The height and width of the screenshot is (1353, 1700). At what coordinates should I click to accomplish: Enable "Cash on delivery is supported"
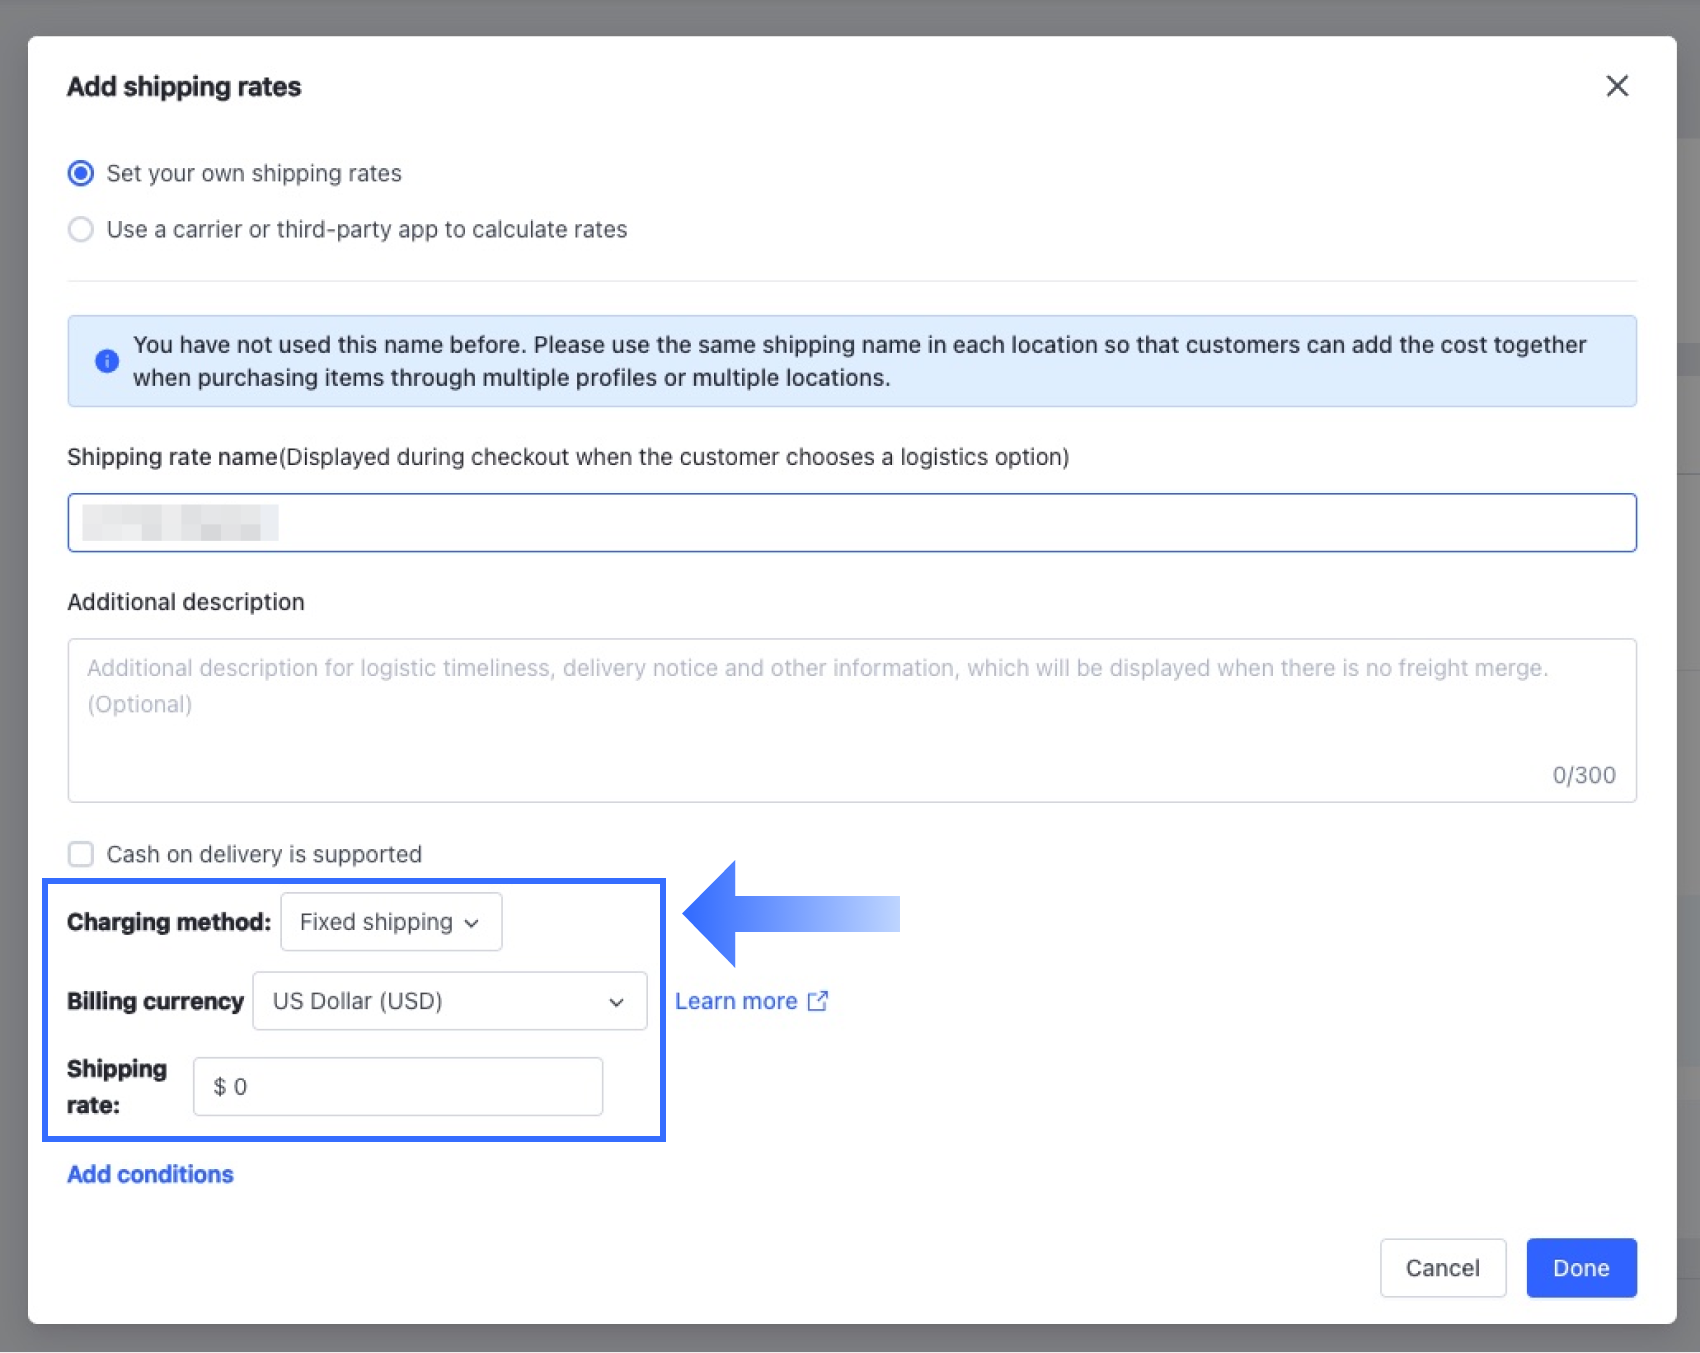[80, 854]
